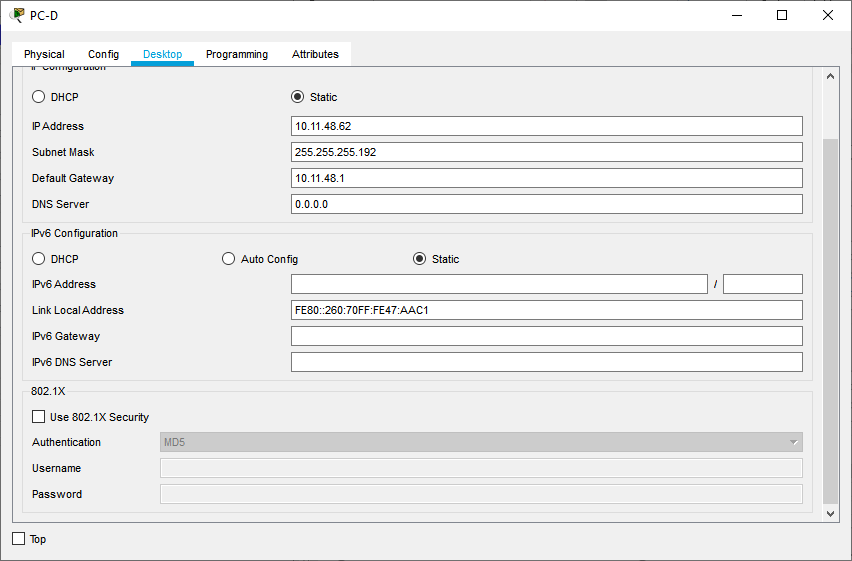The height and width of the screenshot is (561, 852).
Task: Open the Authentication MD5 dropdown
Action: (x=481, y=442)
